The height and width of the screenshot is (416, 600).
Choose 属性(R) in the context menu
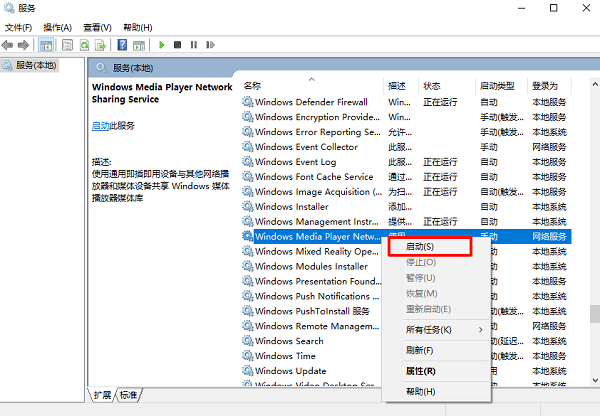coord(436,371)
